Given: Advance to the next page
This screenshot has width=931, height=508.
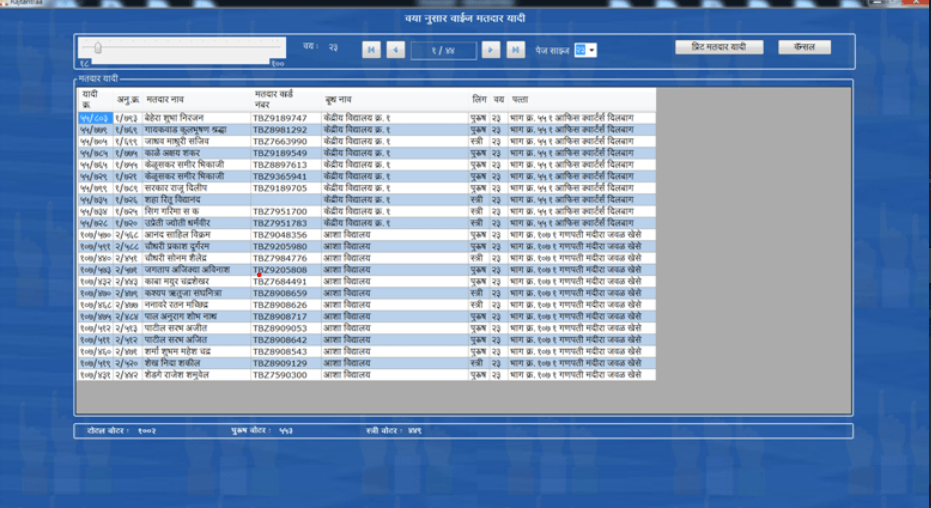Looking at the screenshot, I should pyautogui.click(x=491, y=50).
